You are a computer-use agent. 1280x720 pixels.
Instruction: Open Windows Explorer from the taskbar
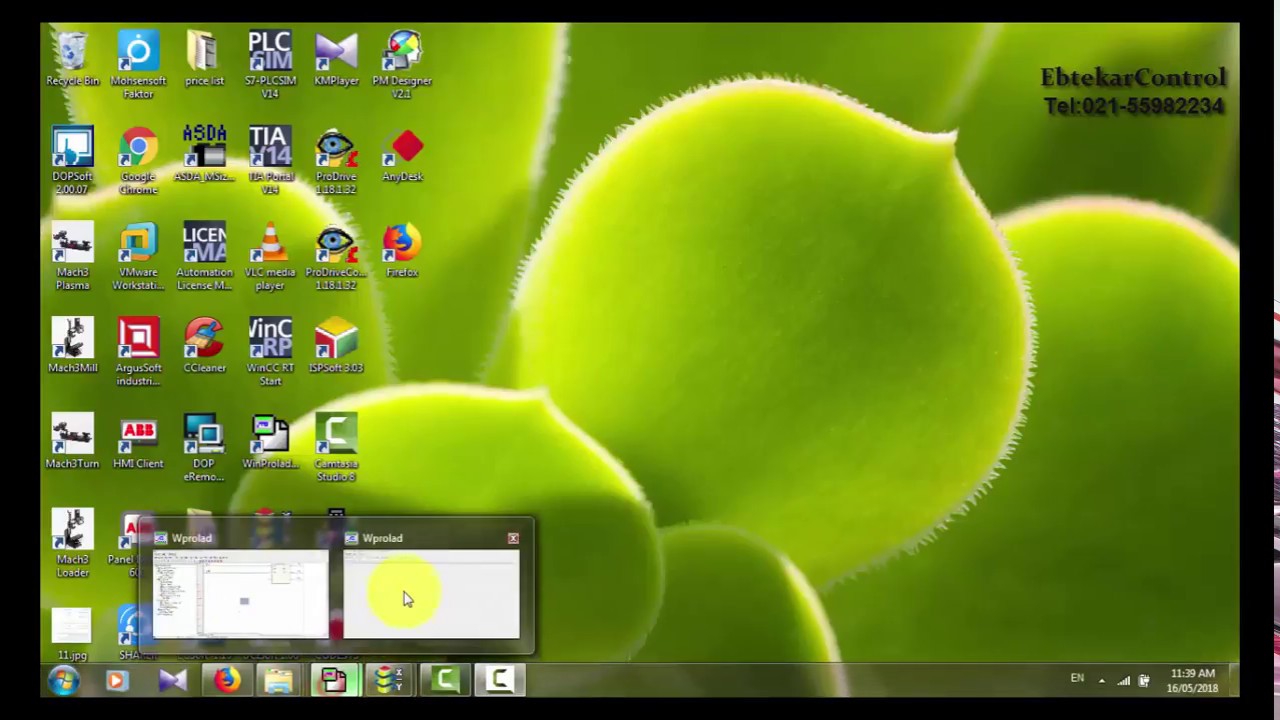coord(280,681)
